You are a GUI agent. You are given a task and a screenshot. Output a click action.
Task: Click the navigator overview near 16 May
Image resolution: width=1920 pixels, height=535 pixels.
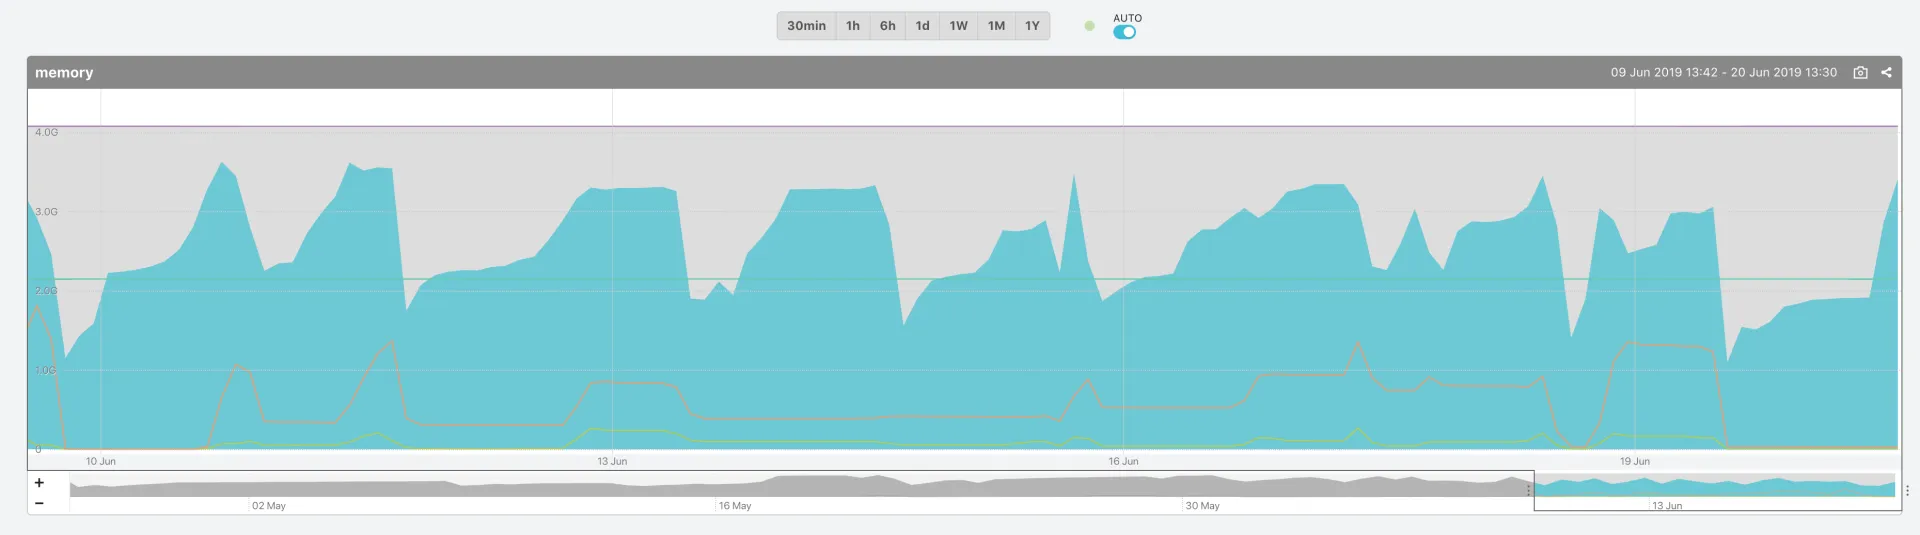[x=735, y=488]
